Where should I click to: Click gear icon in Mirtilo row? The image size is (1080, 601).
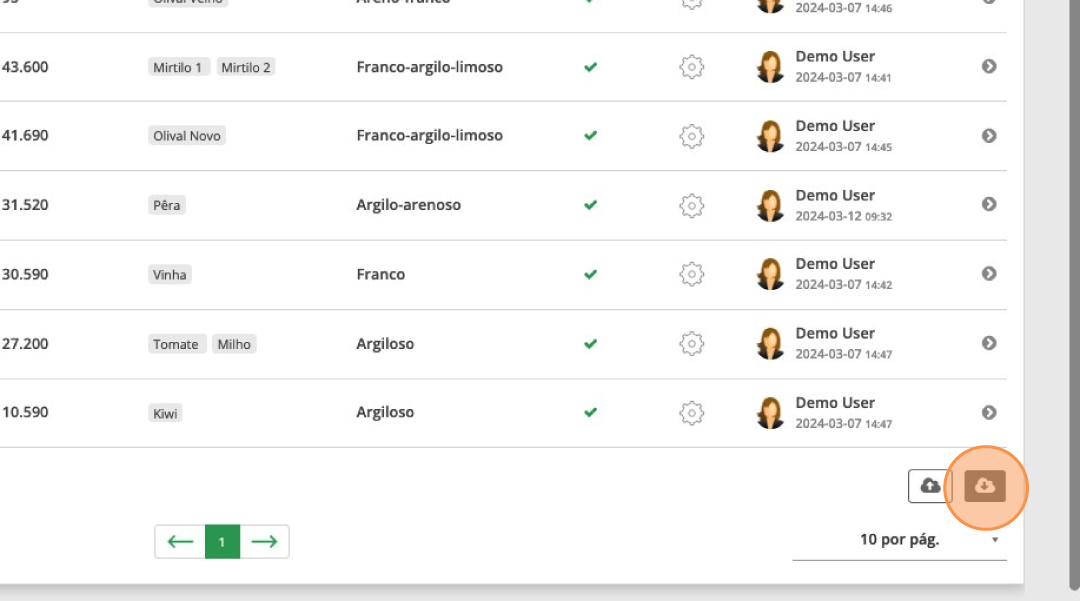(x=691, y=67)
